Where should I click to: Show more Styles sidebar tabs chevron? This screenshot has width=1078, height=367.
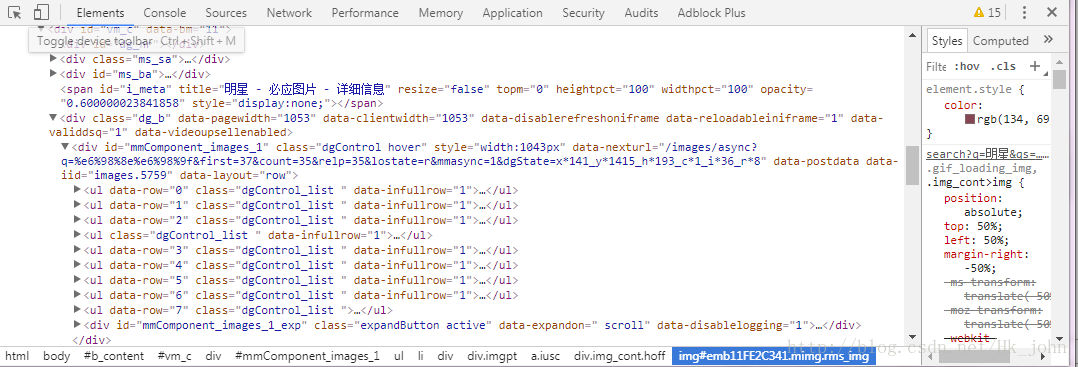pyautogui.click(x=1048, y=40)
